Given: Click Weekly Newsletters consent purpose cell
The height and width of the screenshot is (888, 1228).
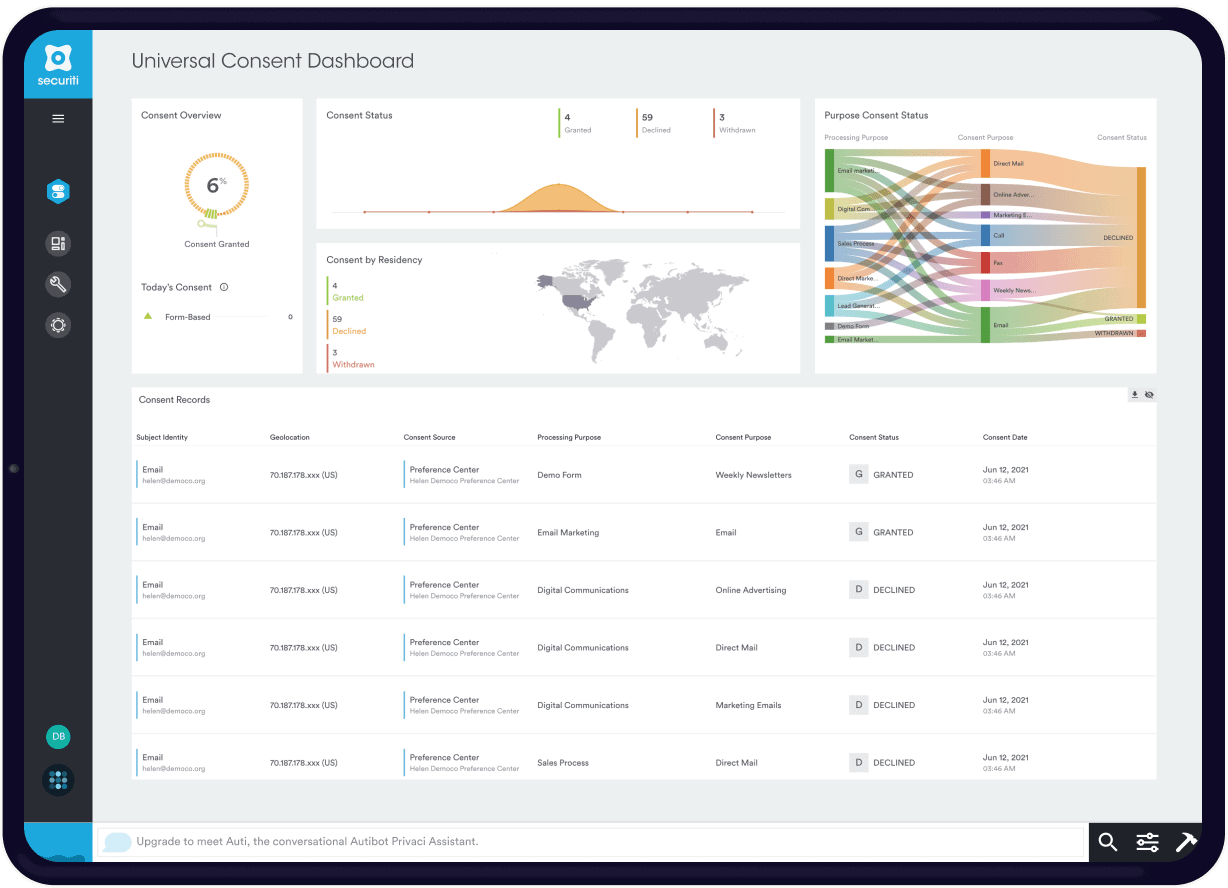Looking at the screenshot, I should pos(753,475).
